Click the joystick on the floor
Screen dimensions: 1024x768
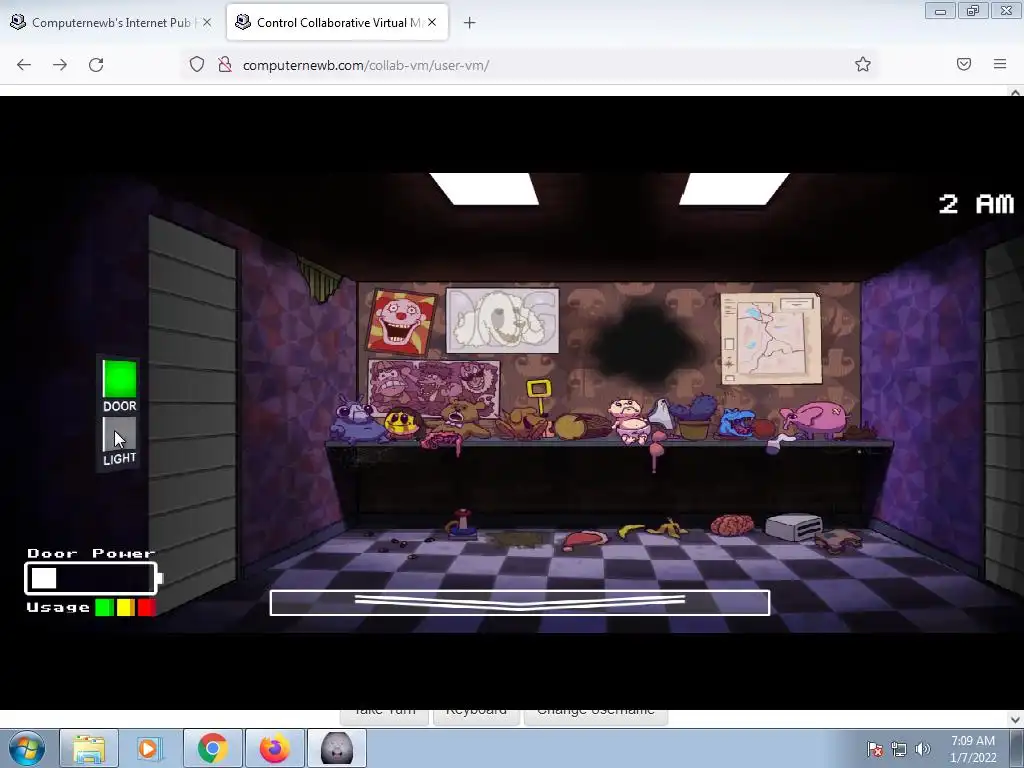[462, 524]
